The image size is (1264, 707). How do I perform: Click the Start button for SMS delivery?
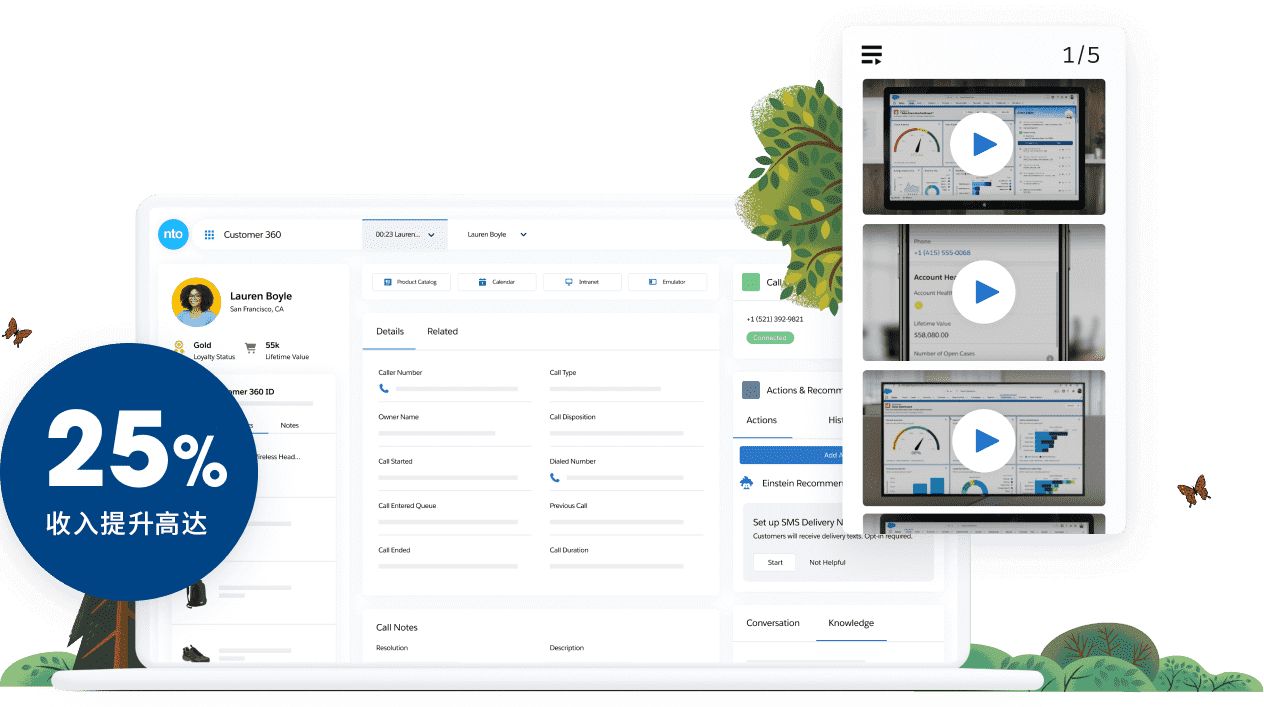coord(775,562)
